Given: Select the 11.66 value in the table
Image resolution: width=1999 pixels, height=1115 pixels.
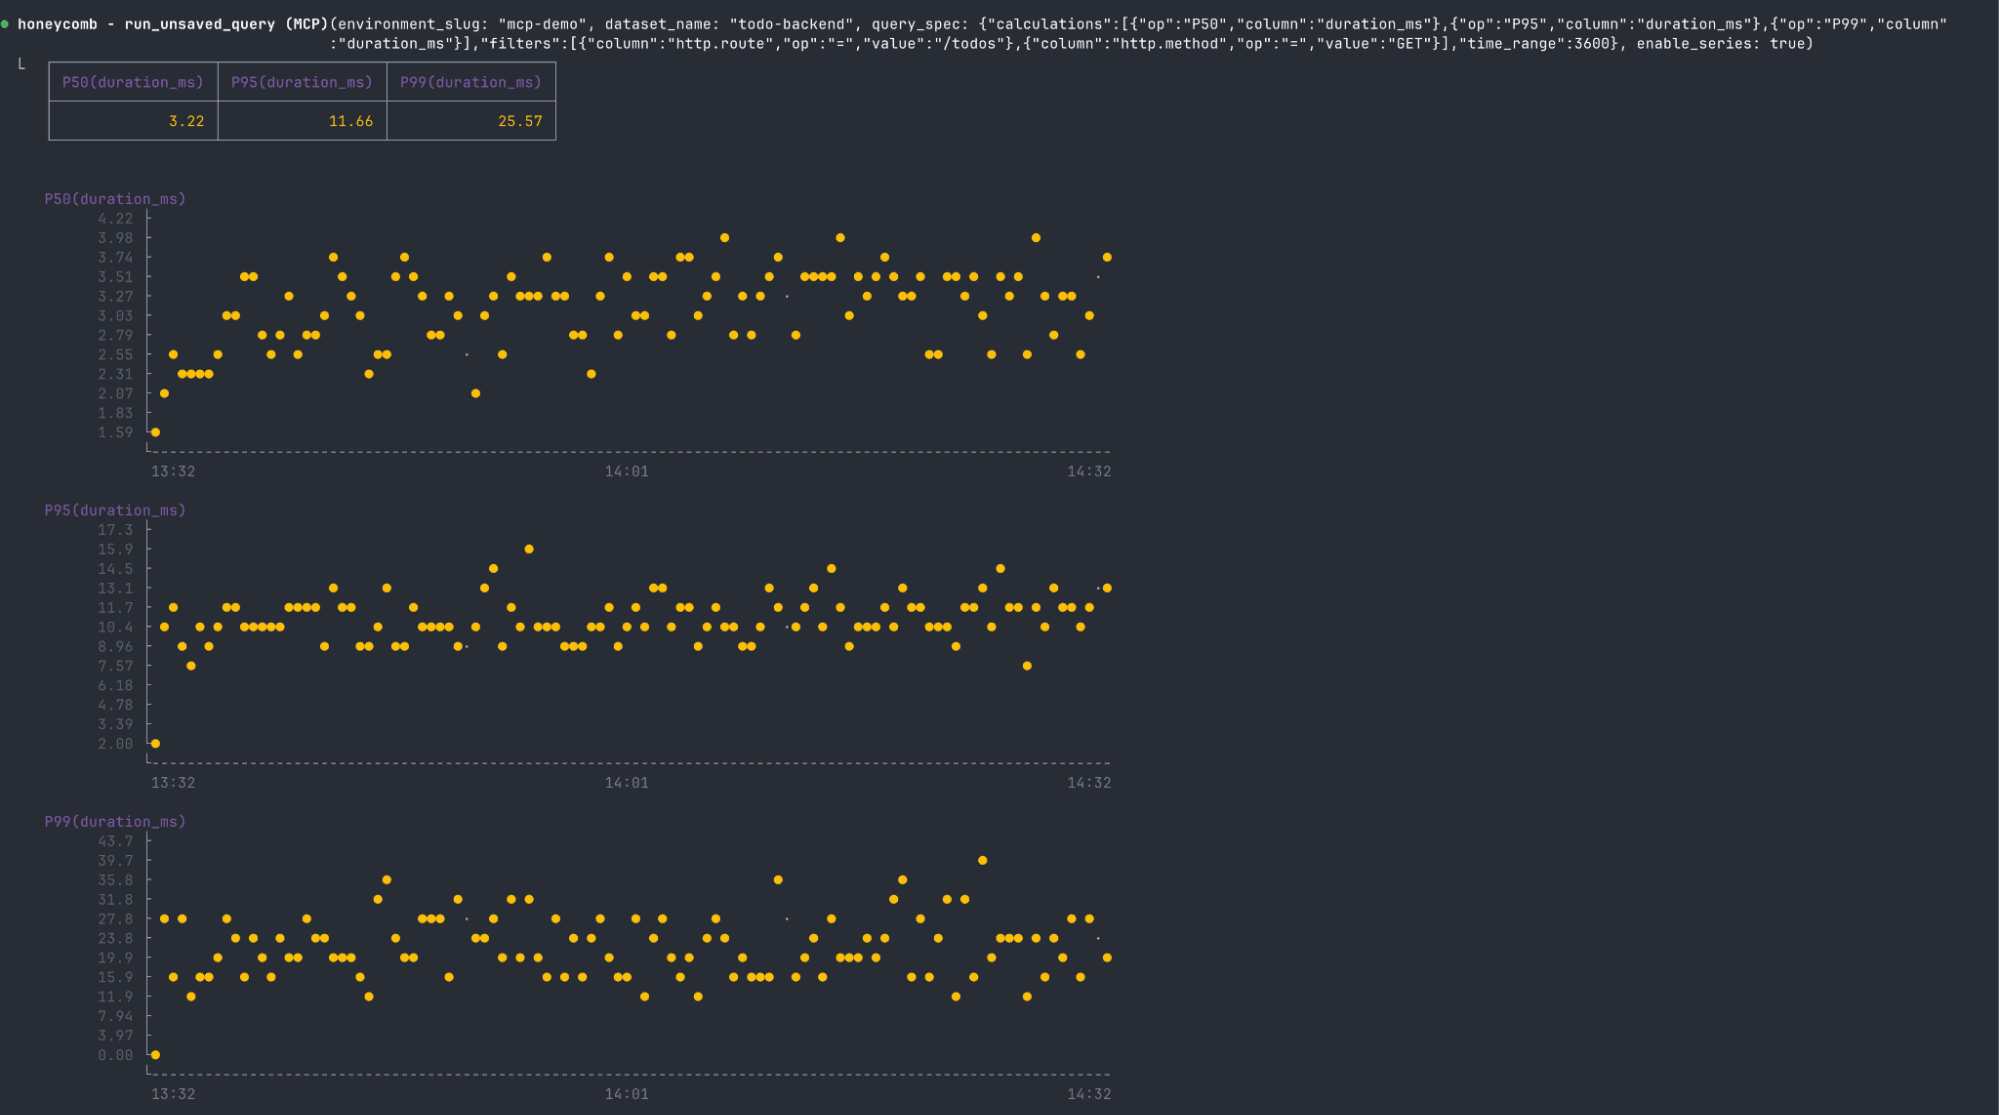Looking at the screenshot, I should click(x=351, y=121).
